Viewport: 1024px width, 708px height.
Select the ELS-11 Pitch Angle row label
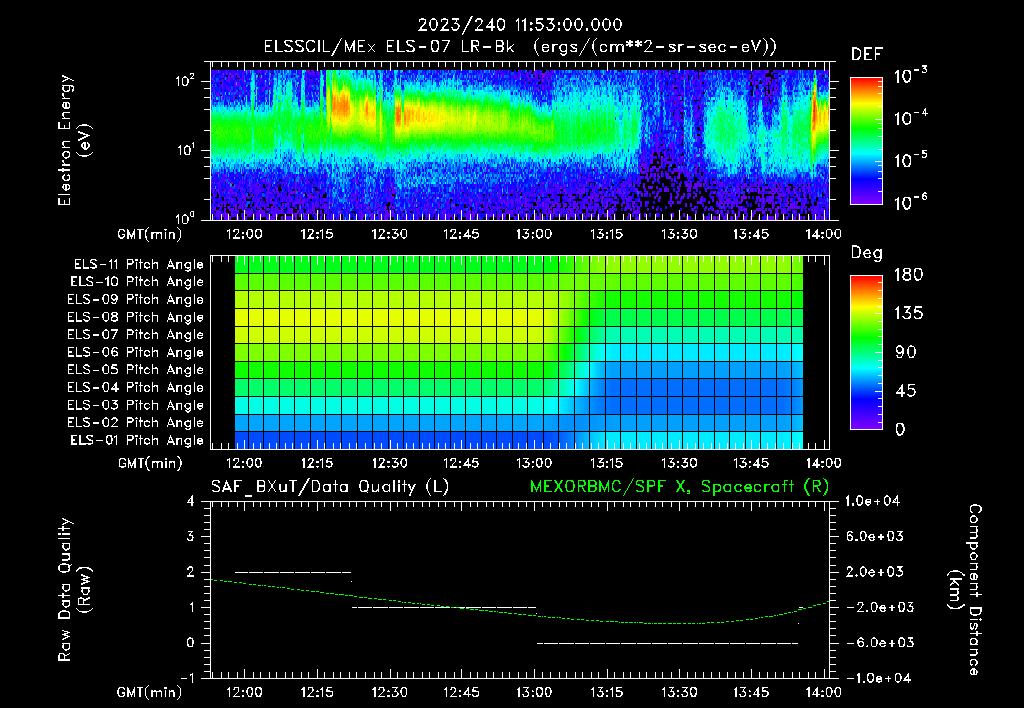138,265
